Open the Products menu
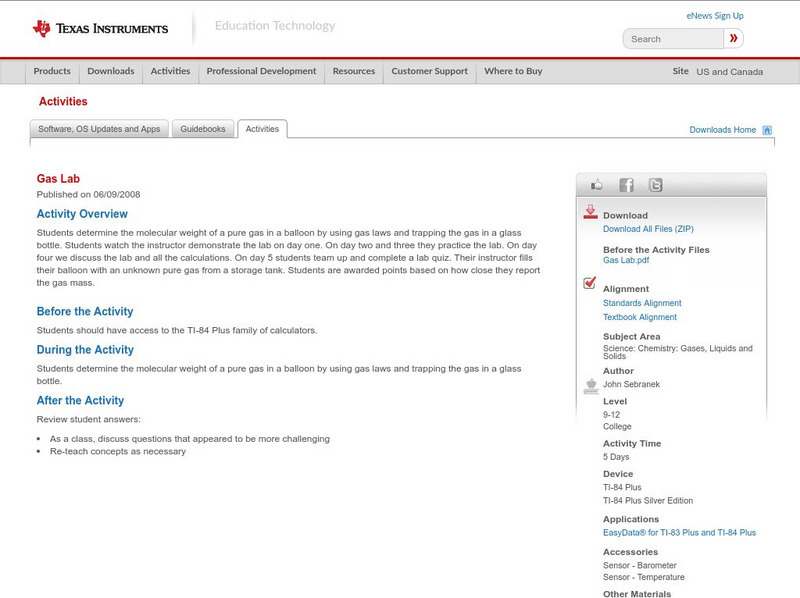This screenshot has height=598, width=800. click(52, 71)
